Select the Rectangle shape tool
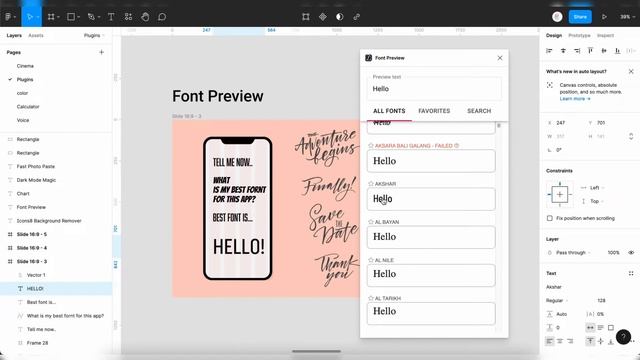Screen dimensions: 640x360 [x=71, y=17]
